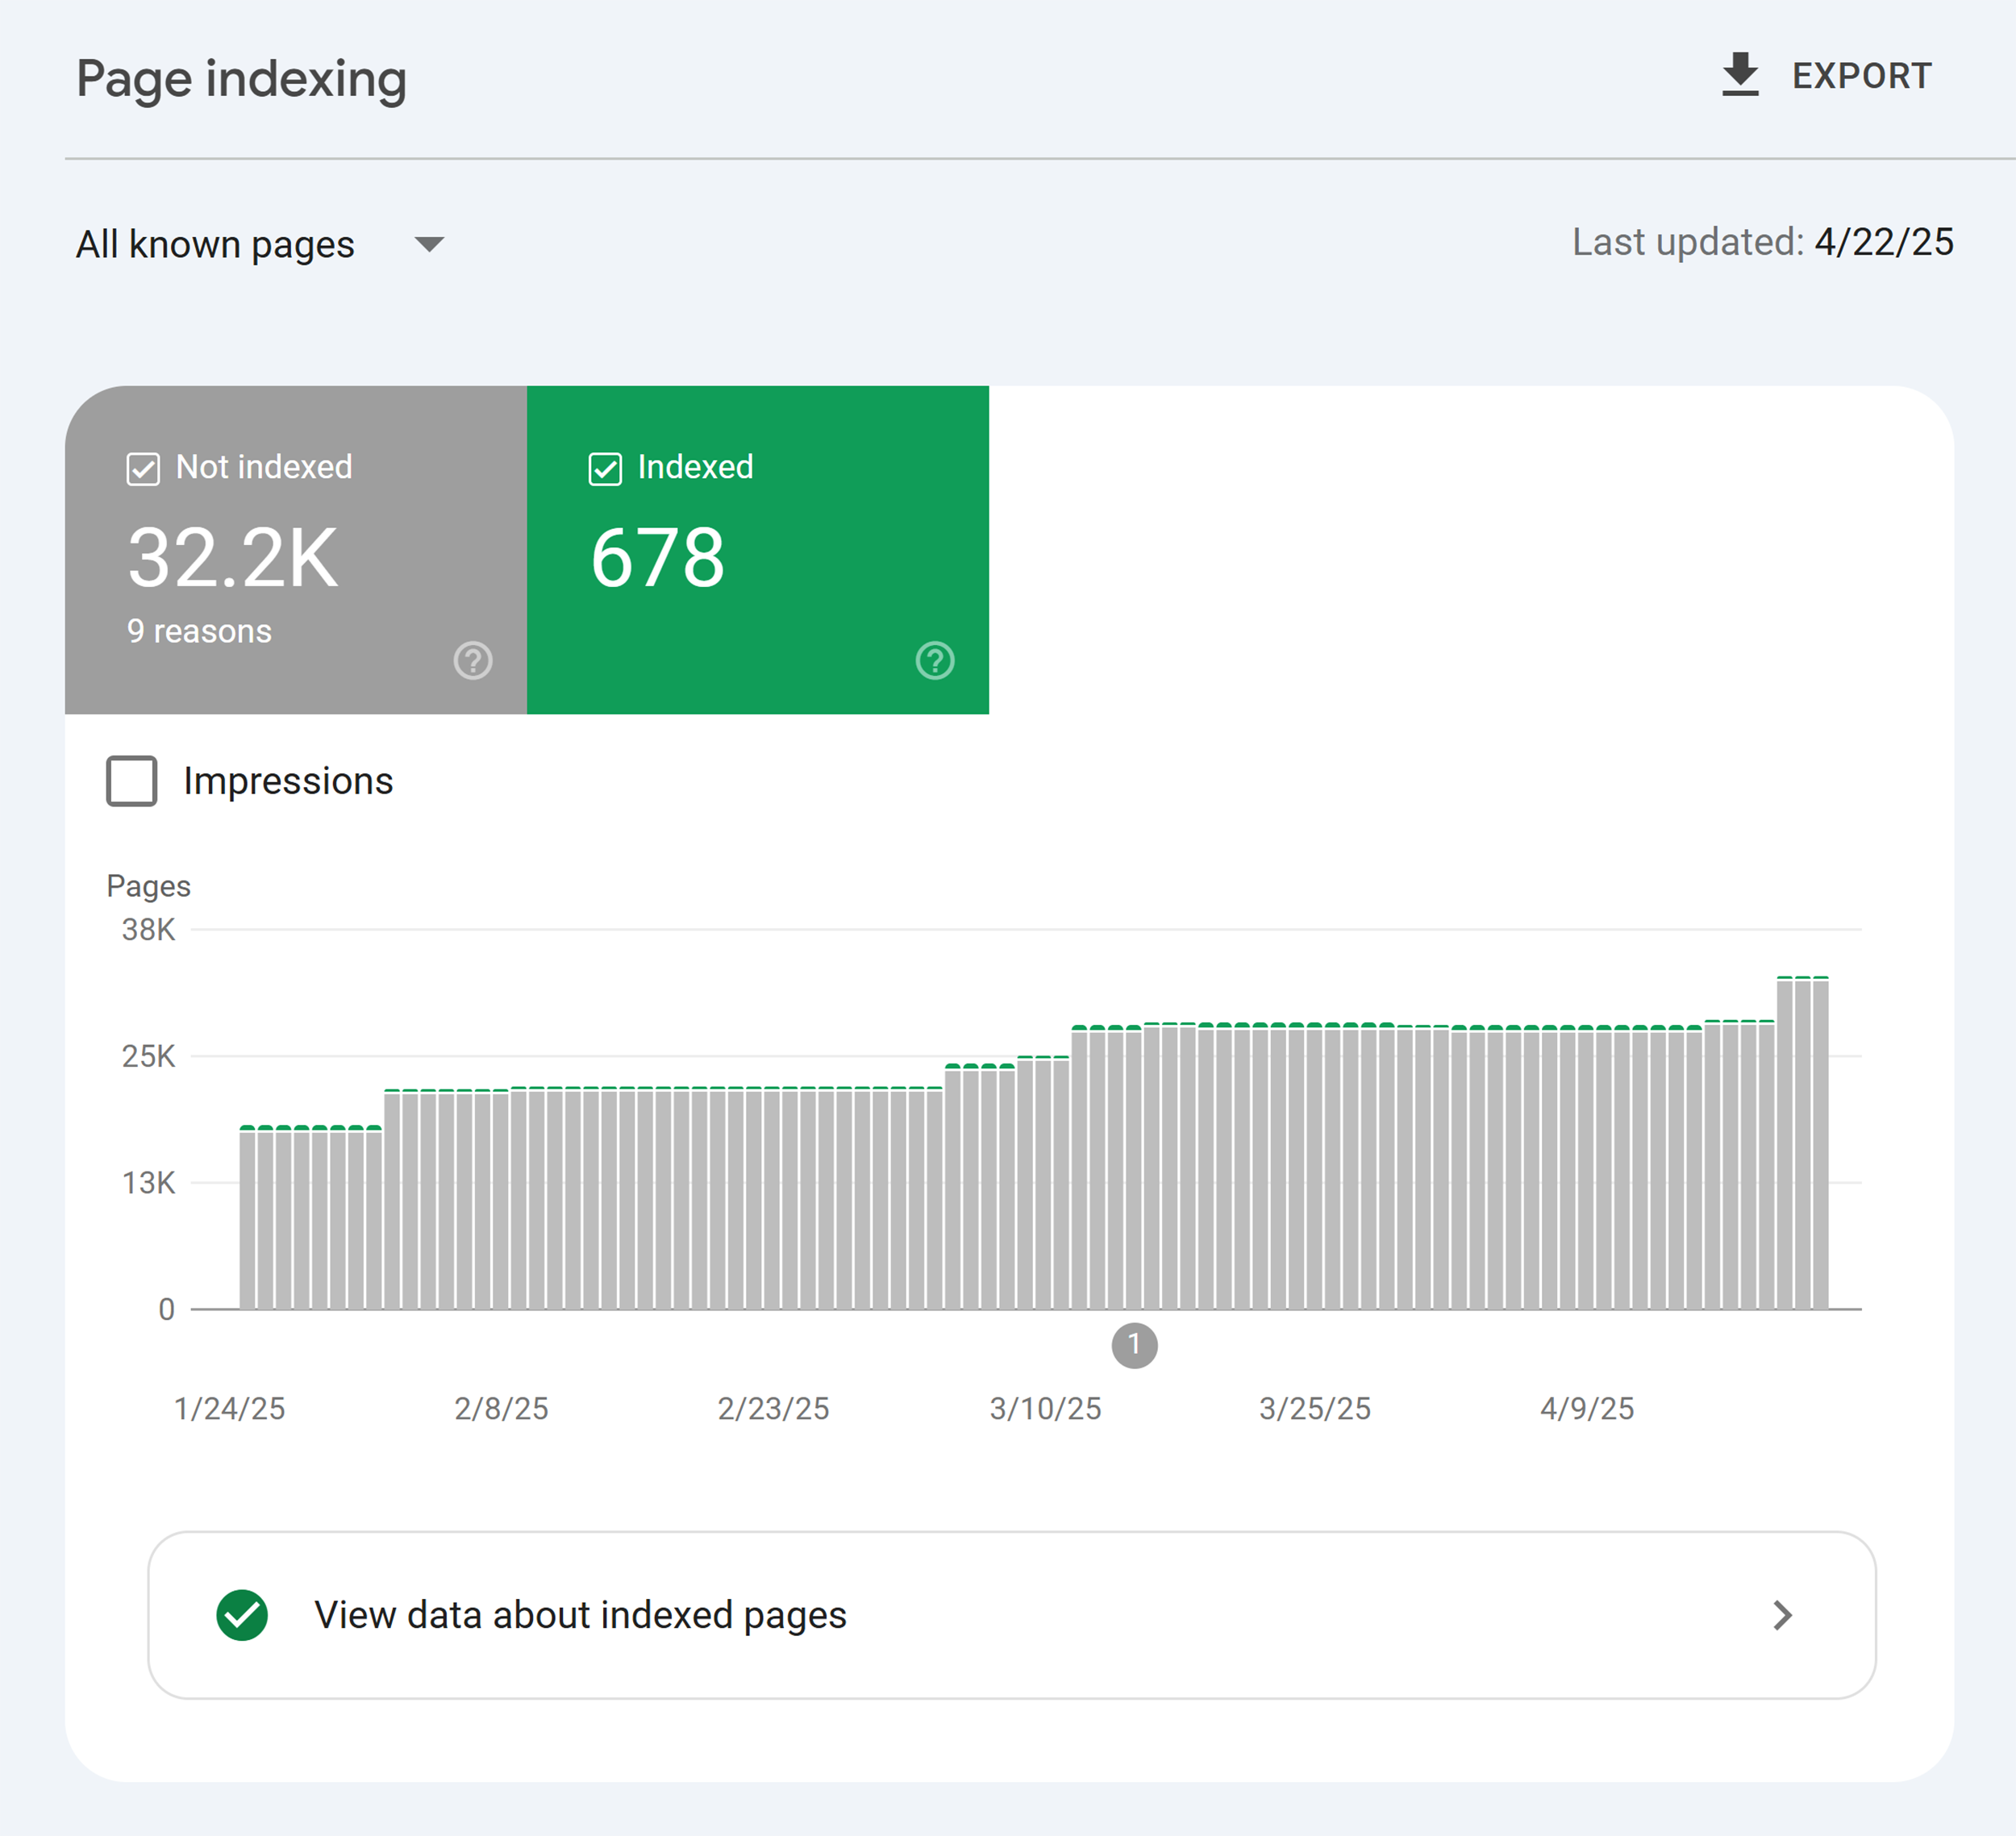This screenshot has width=2016, height=1836.
Task: Click the tallest last bar in chart
Action: (1820, 1143)
